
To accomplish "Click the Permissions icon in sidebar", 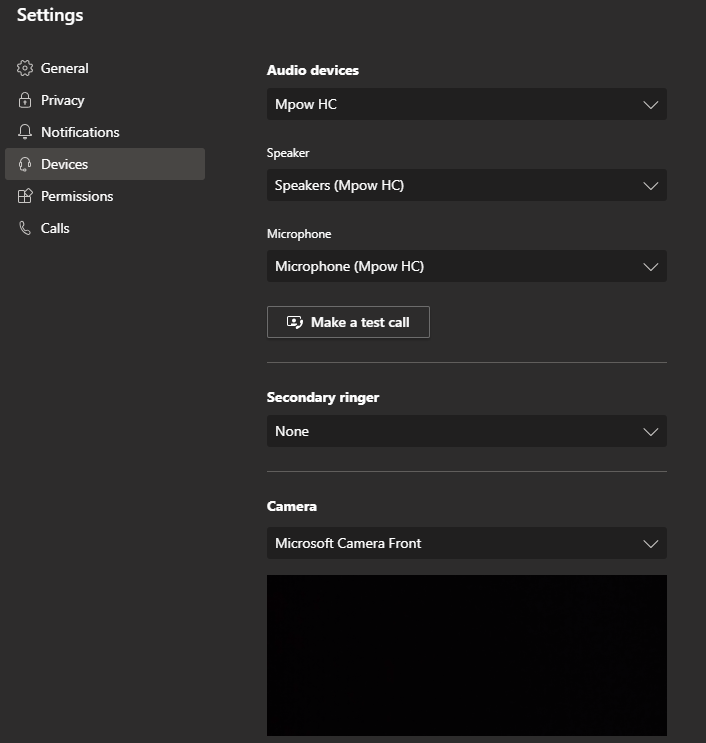I will click(x=25, y=196).
